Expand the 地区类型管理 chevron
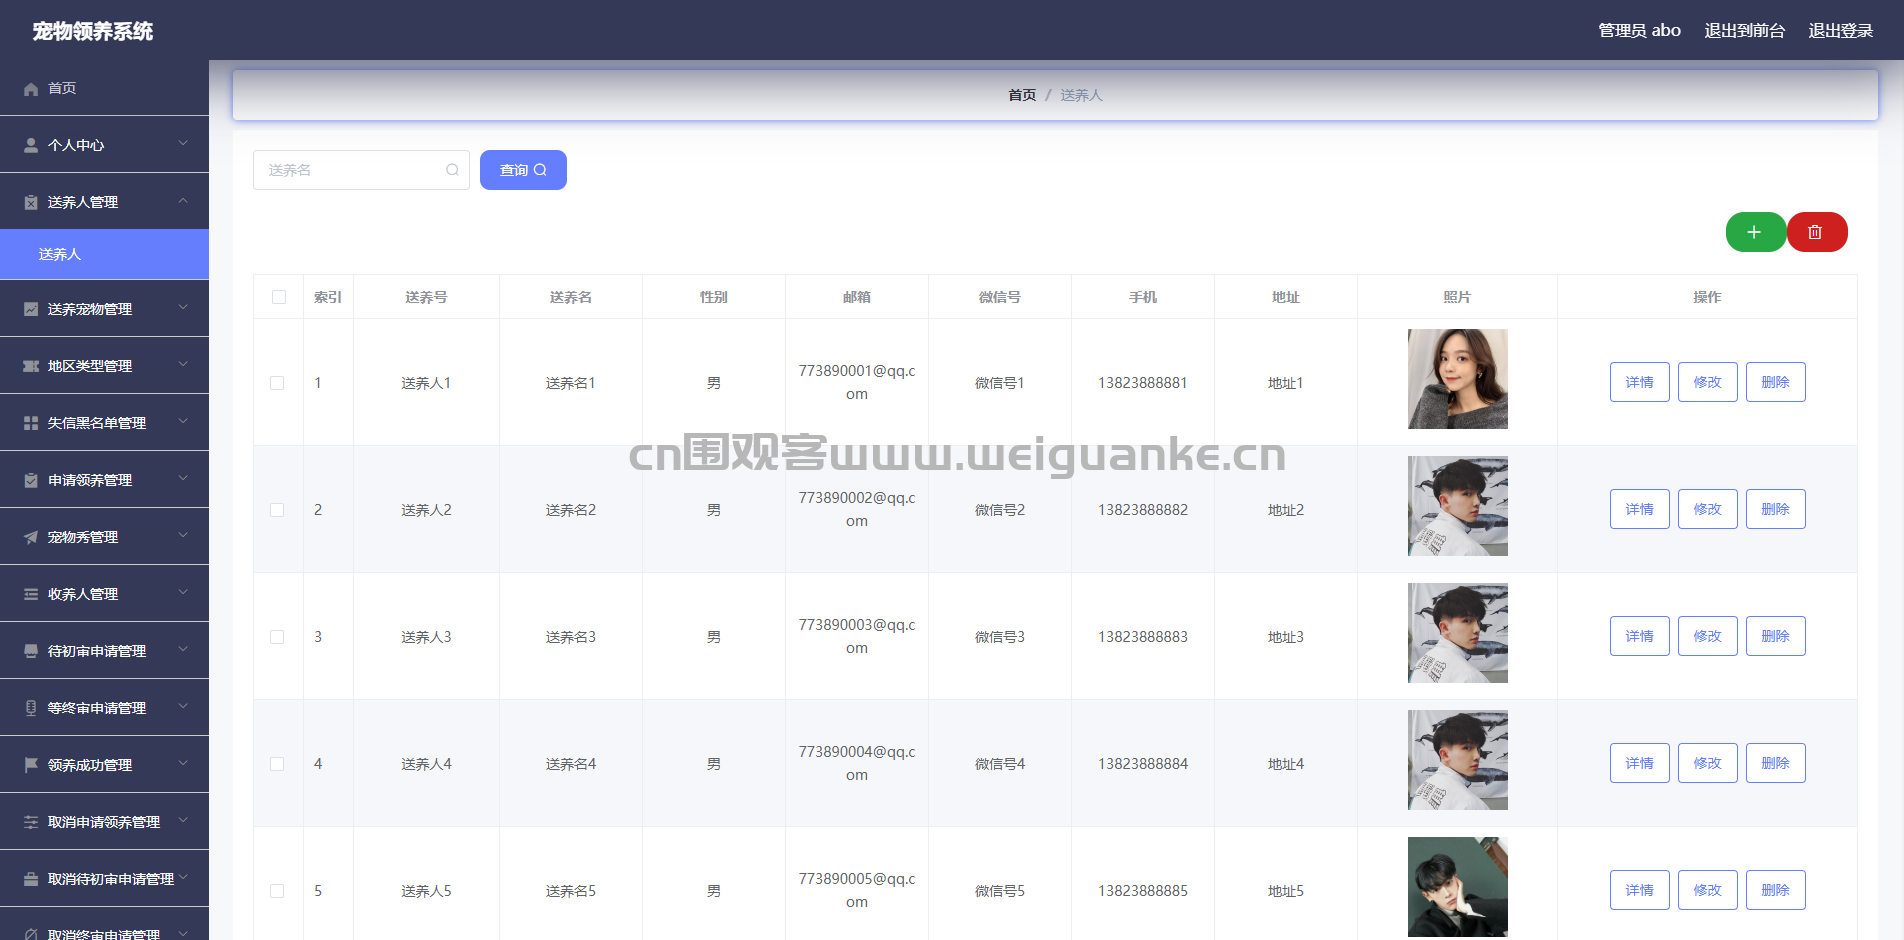This screenshot has width=1904, height=940. 183,365
